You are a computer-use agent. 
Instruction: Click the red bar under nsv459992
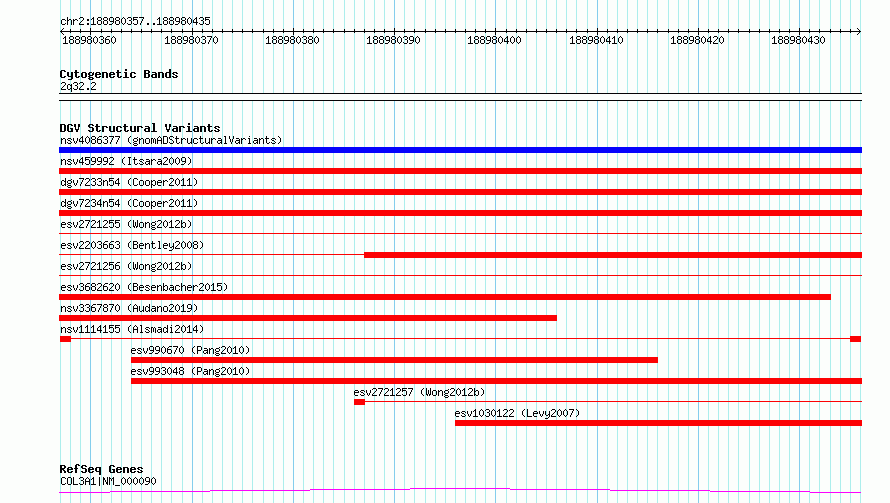pos(460,171)
